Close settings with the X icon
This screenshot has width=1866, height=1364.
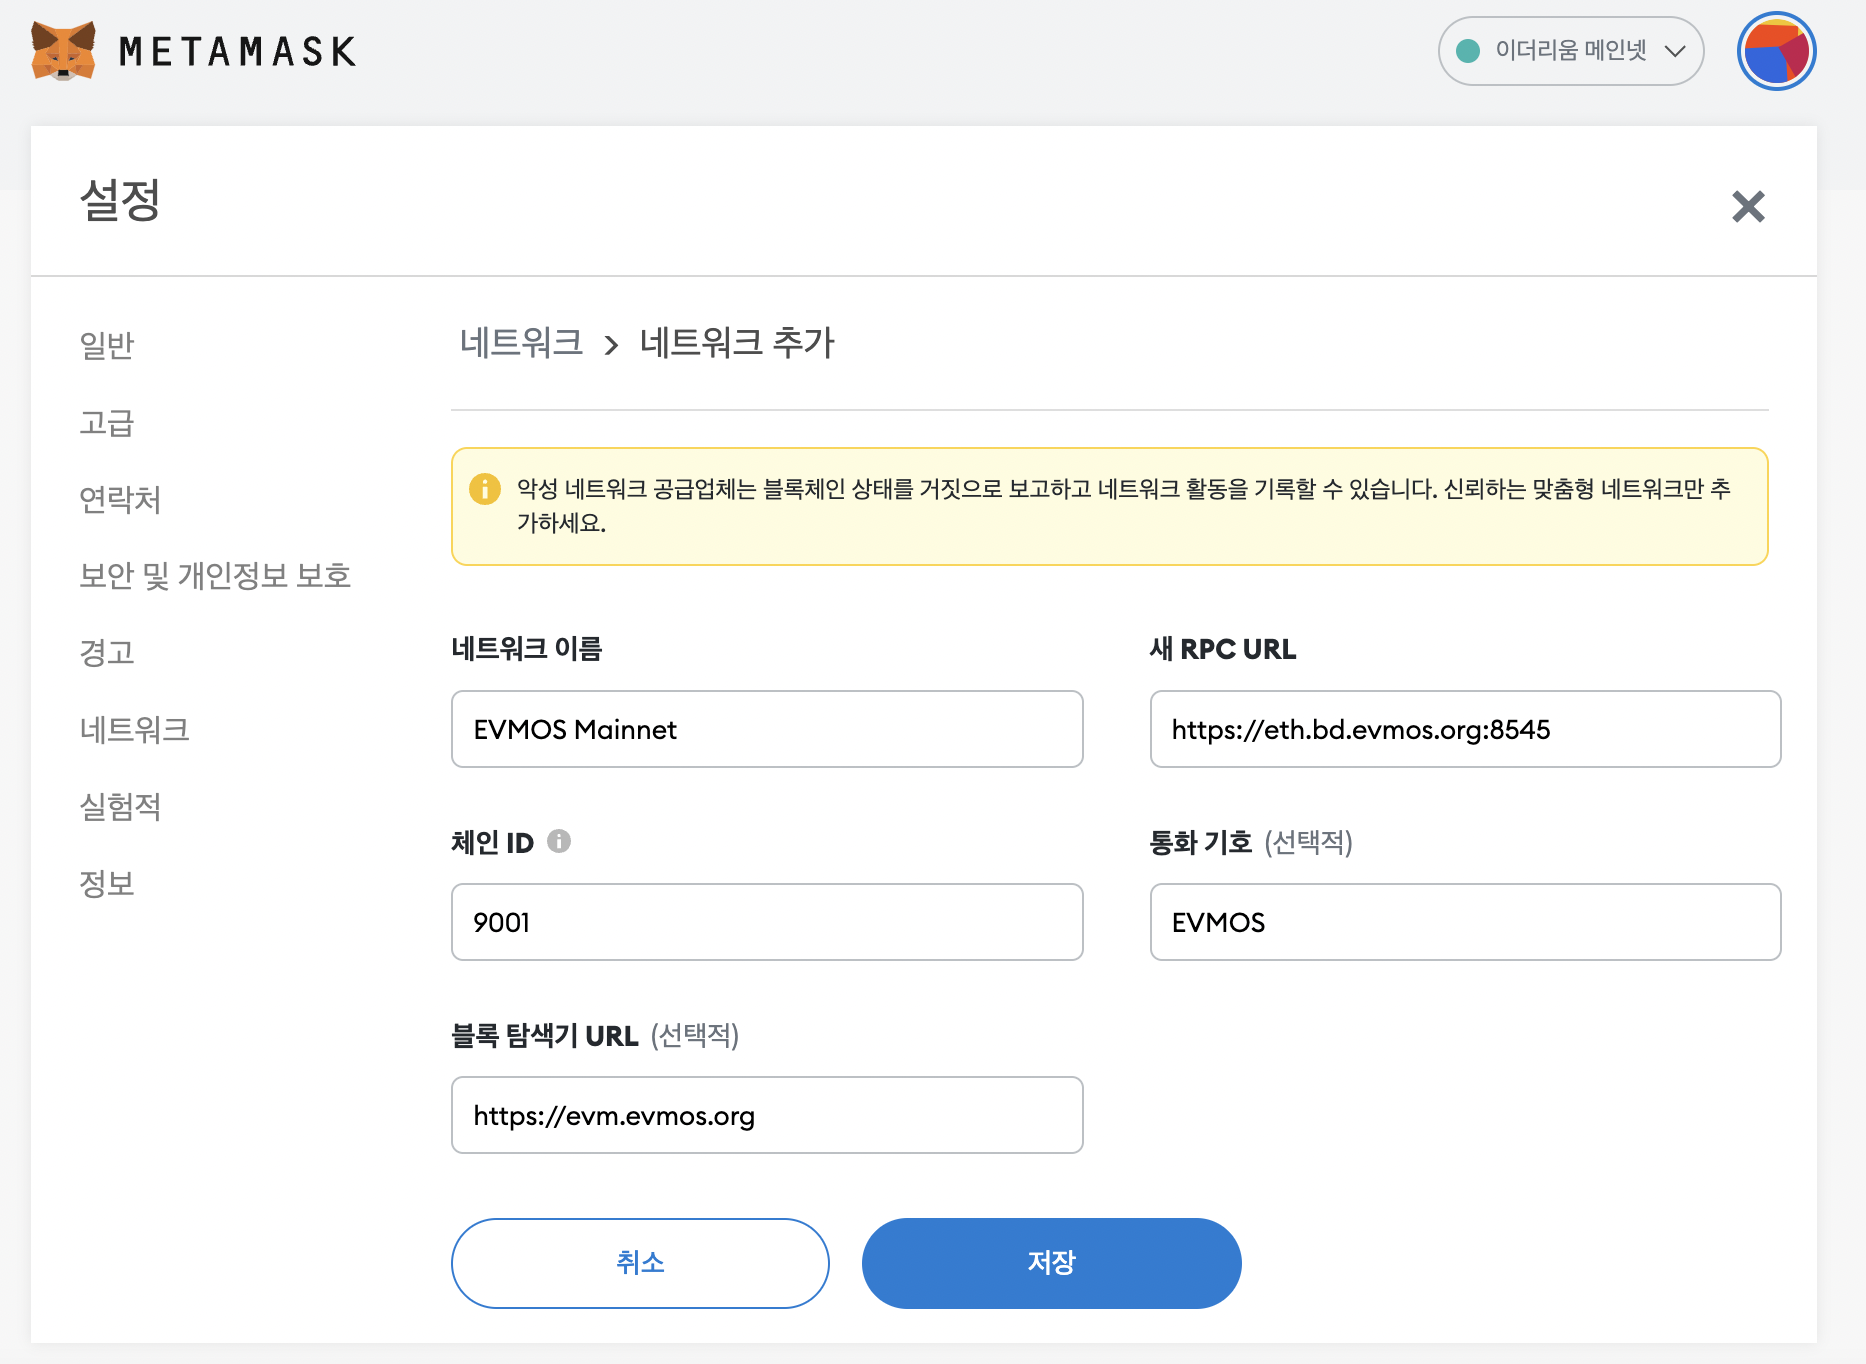pyautogui.click(x=1748, y=206)
